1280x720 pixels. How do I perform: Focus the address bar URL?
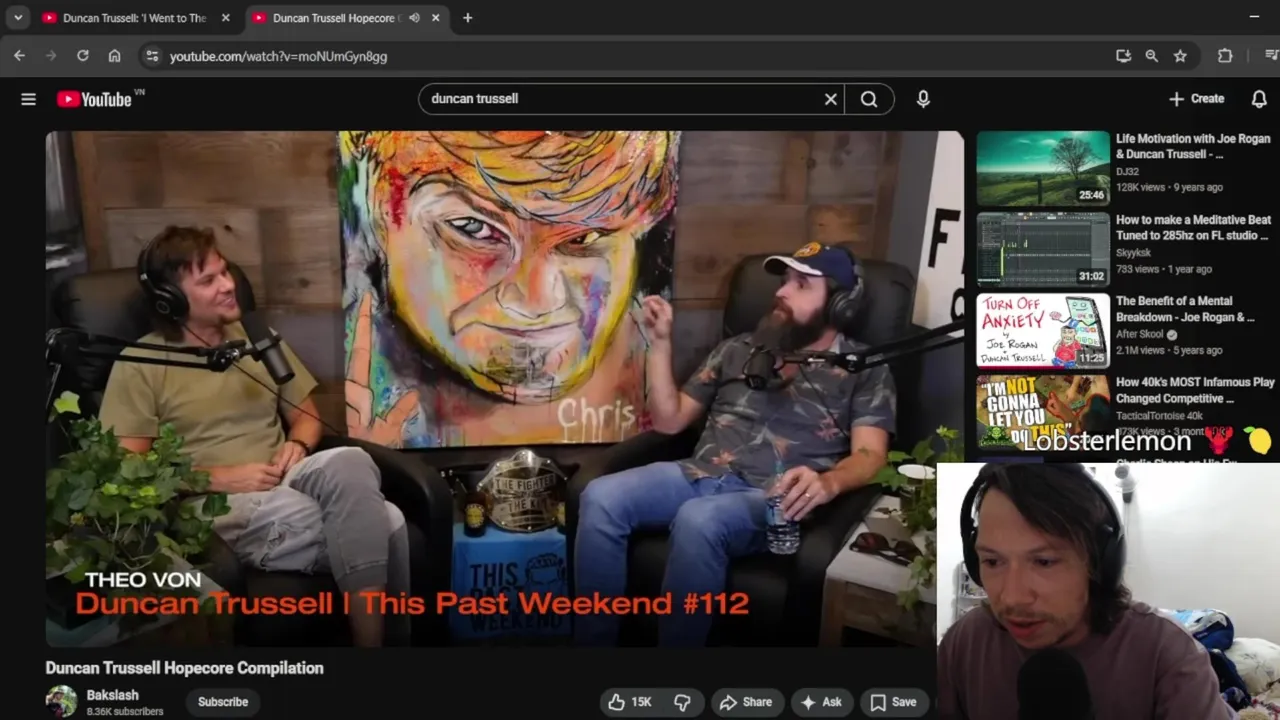click(x=278, y=57)
